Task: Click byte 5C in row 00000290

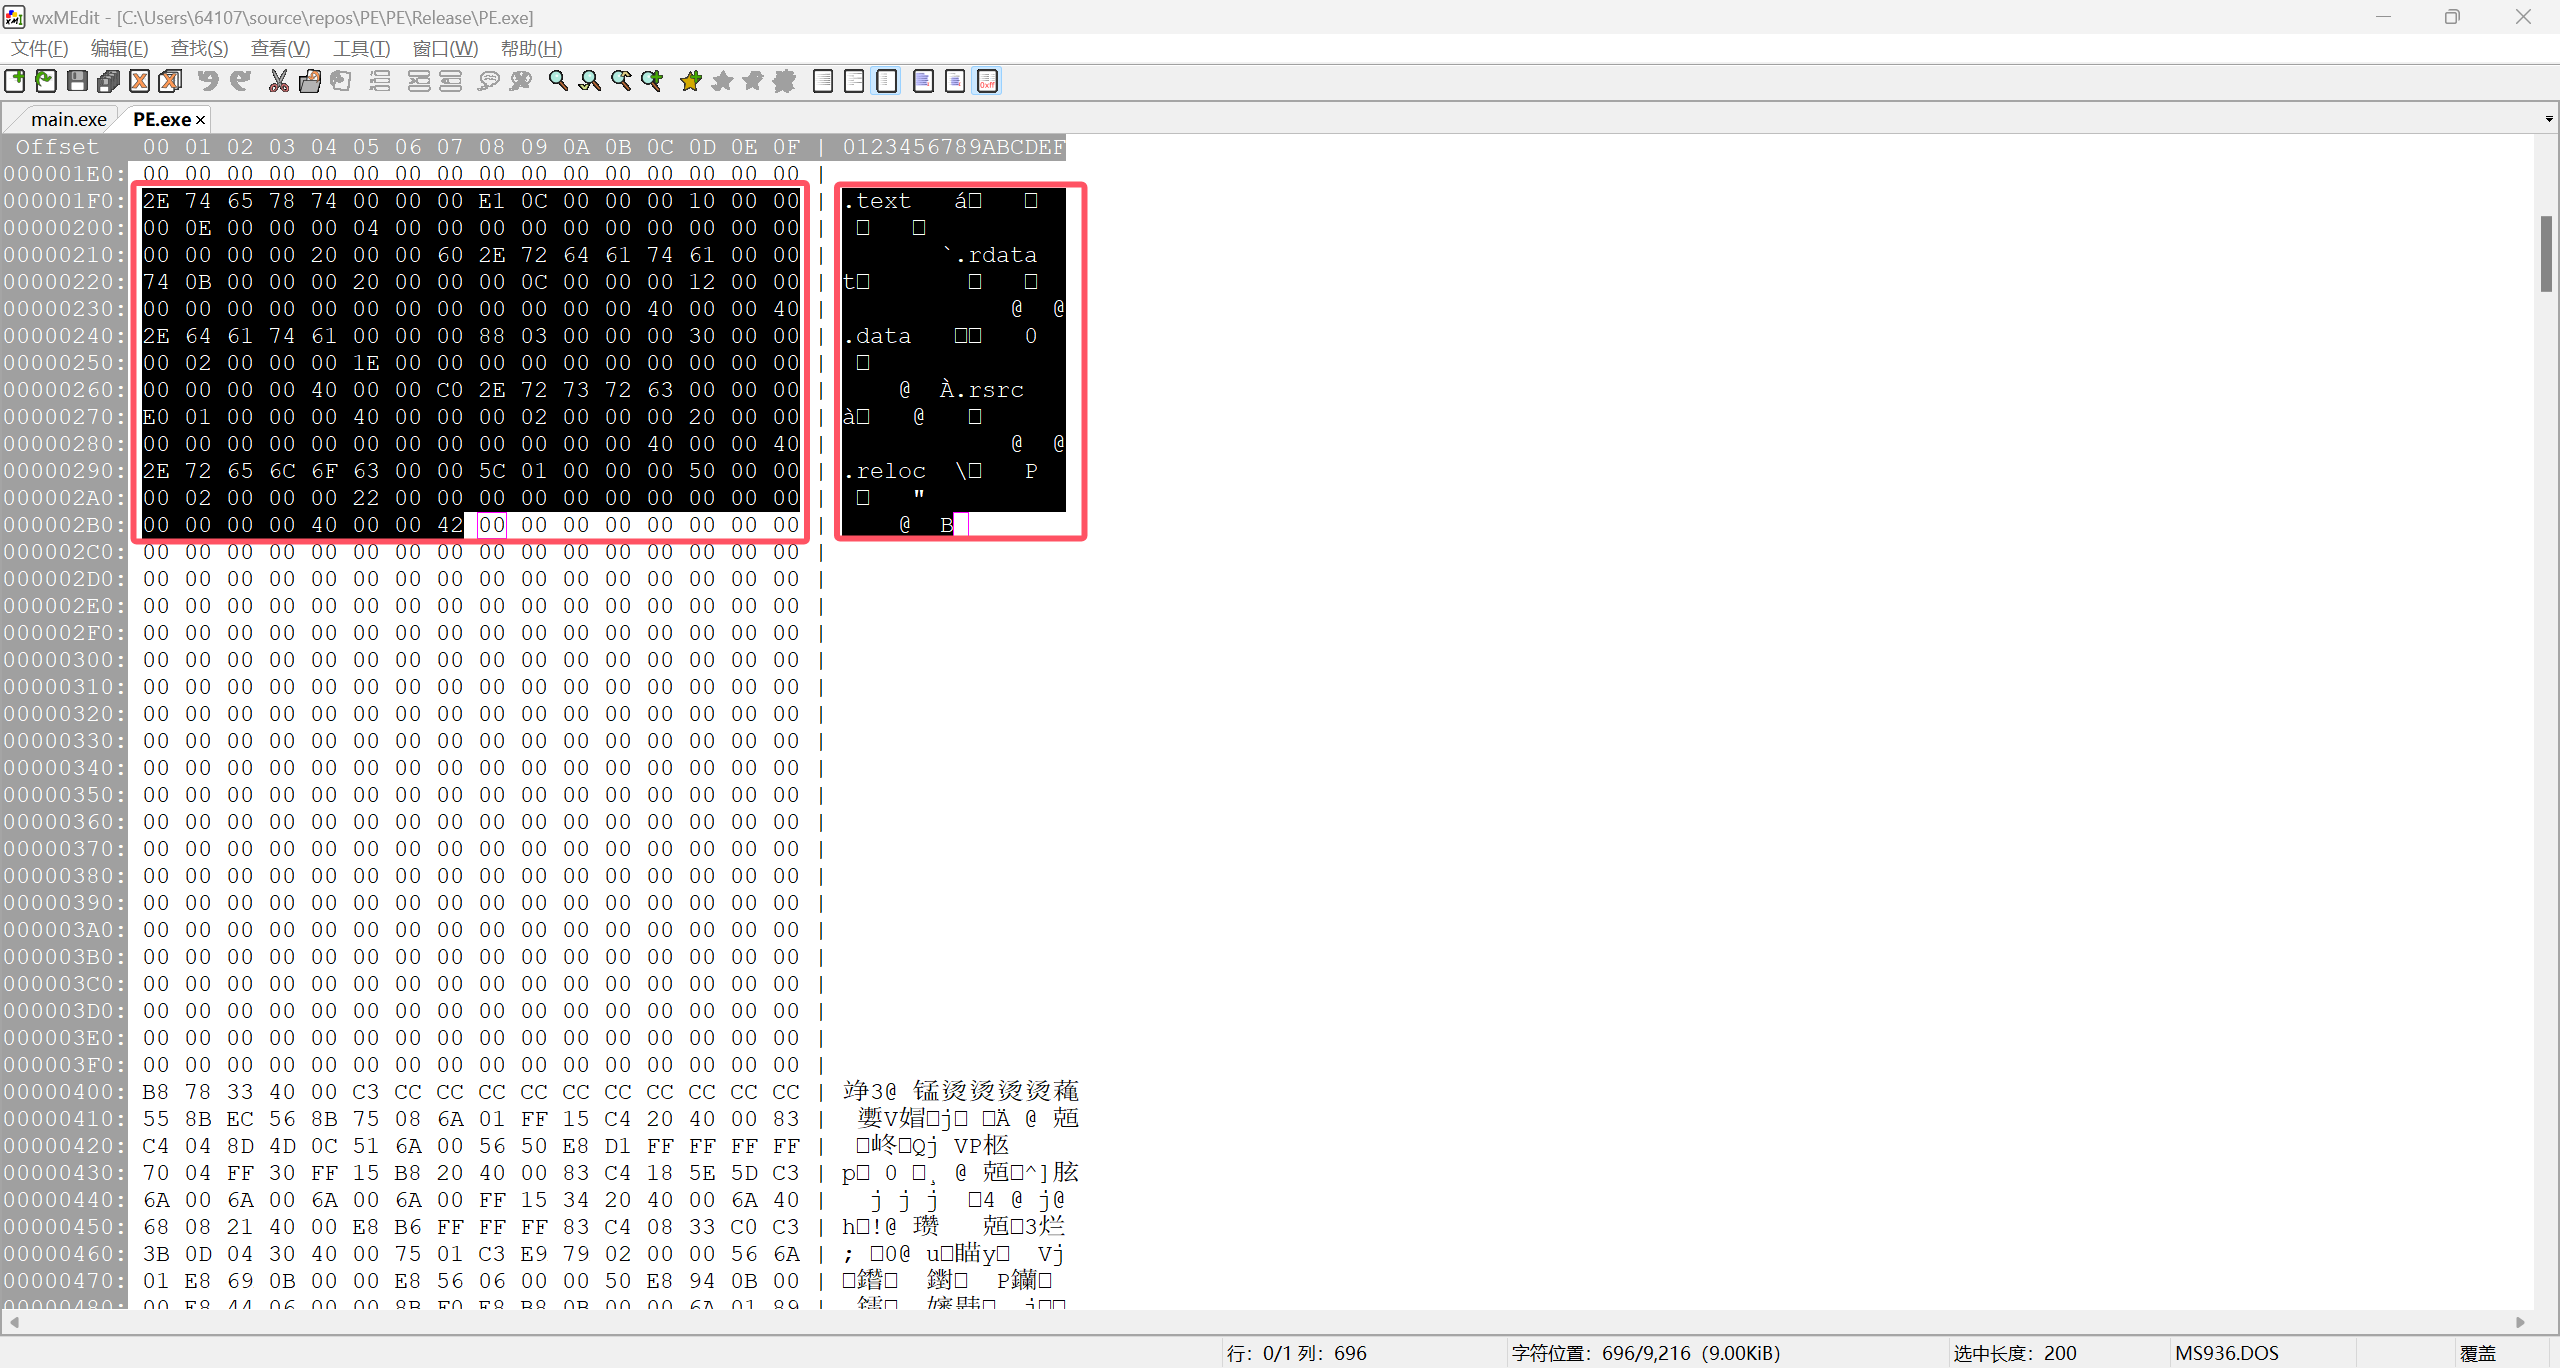Action: click(492, 471)
